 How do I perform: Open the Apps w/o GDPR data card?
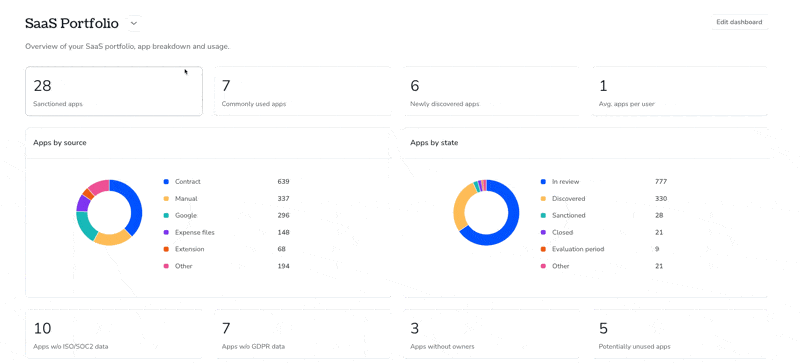302,334
